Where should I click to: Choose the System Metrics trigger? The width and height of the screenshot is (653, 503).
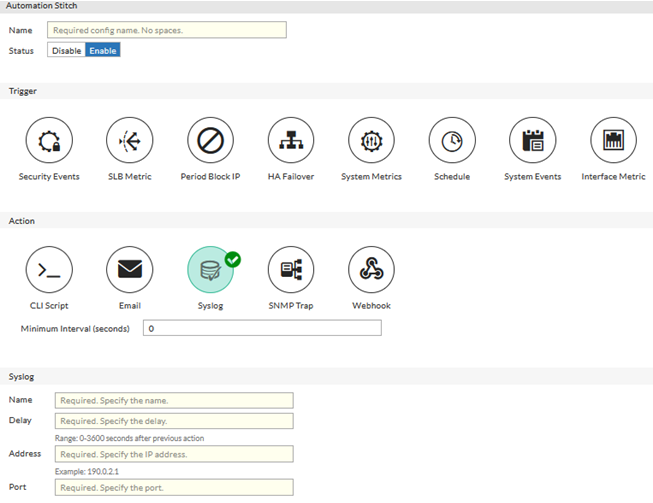click(371, 142)
